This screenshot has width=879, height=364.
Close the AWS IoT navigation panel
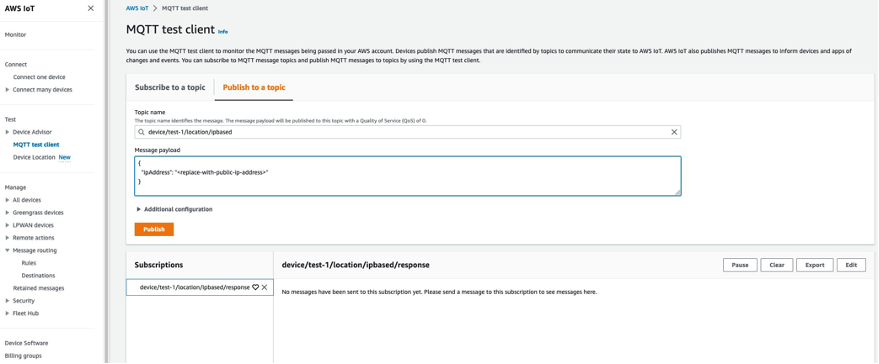click(91, 8)
